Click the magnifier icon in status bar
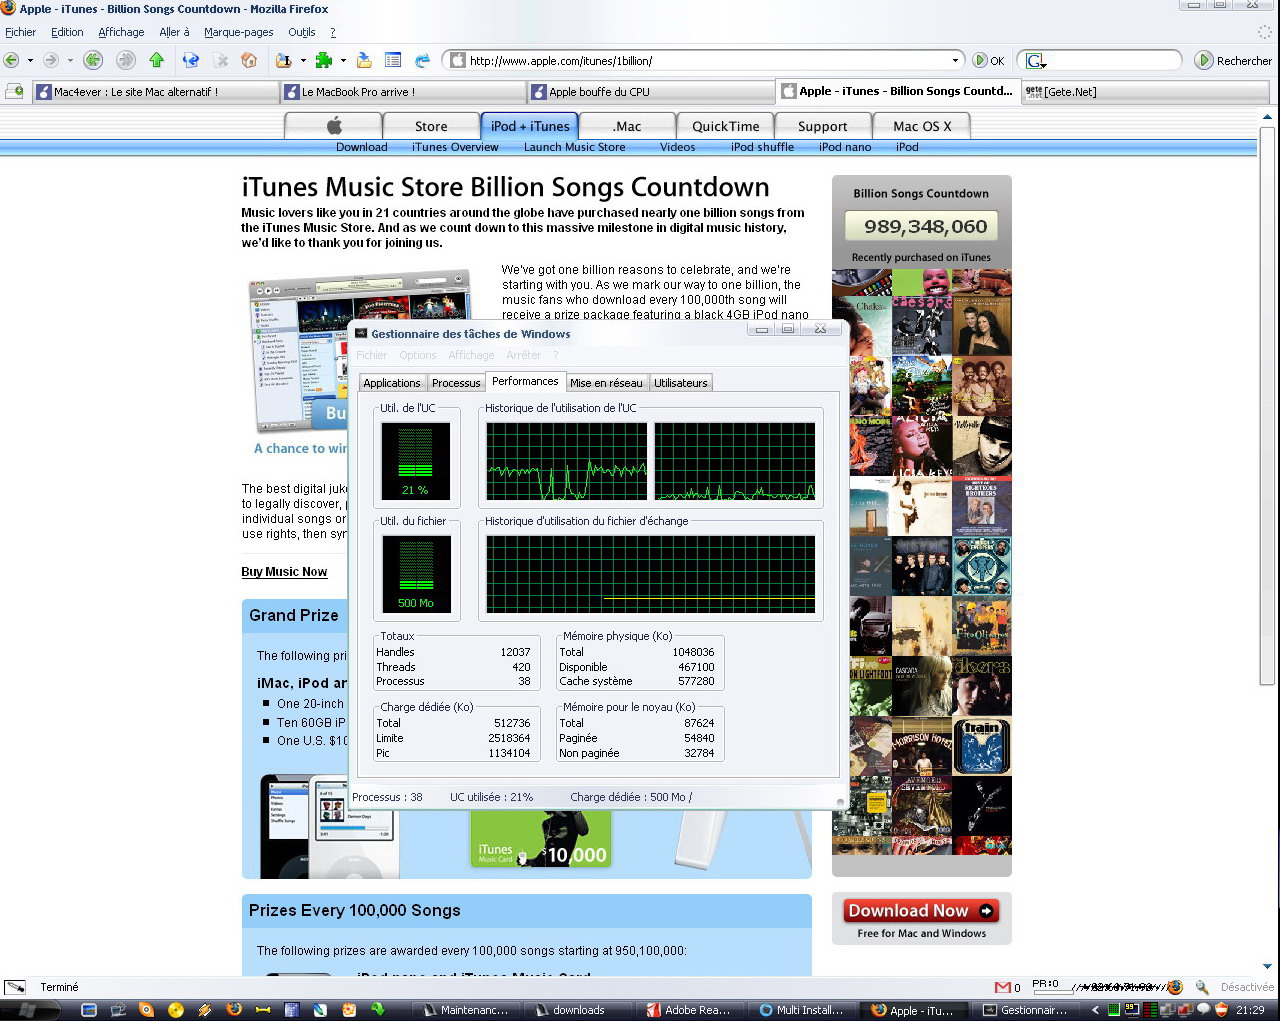This screenshot has width=1280, height=1021. [1202, 987]
